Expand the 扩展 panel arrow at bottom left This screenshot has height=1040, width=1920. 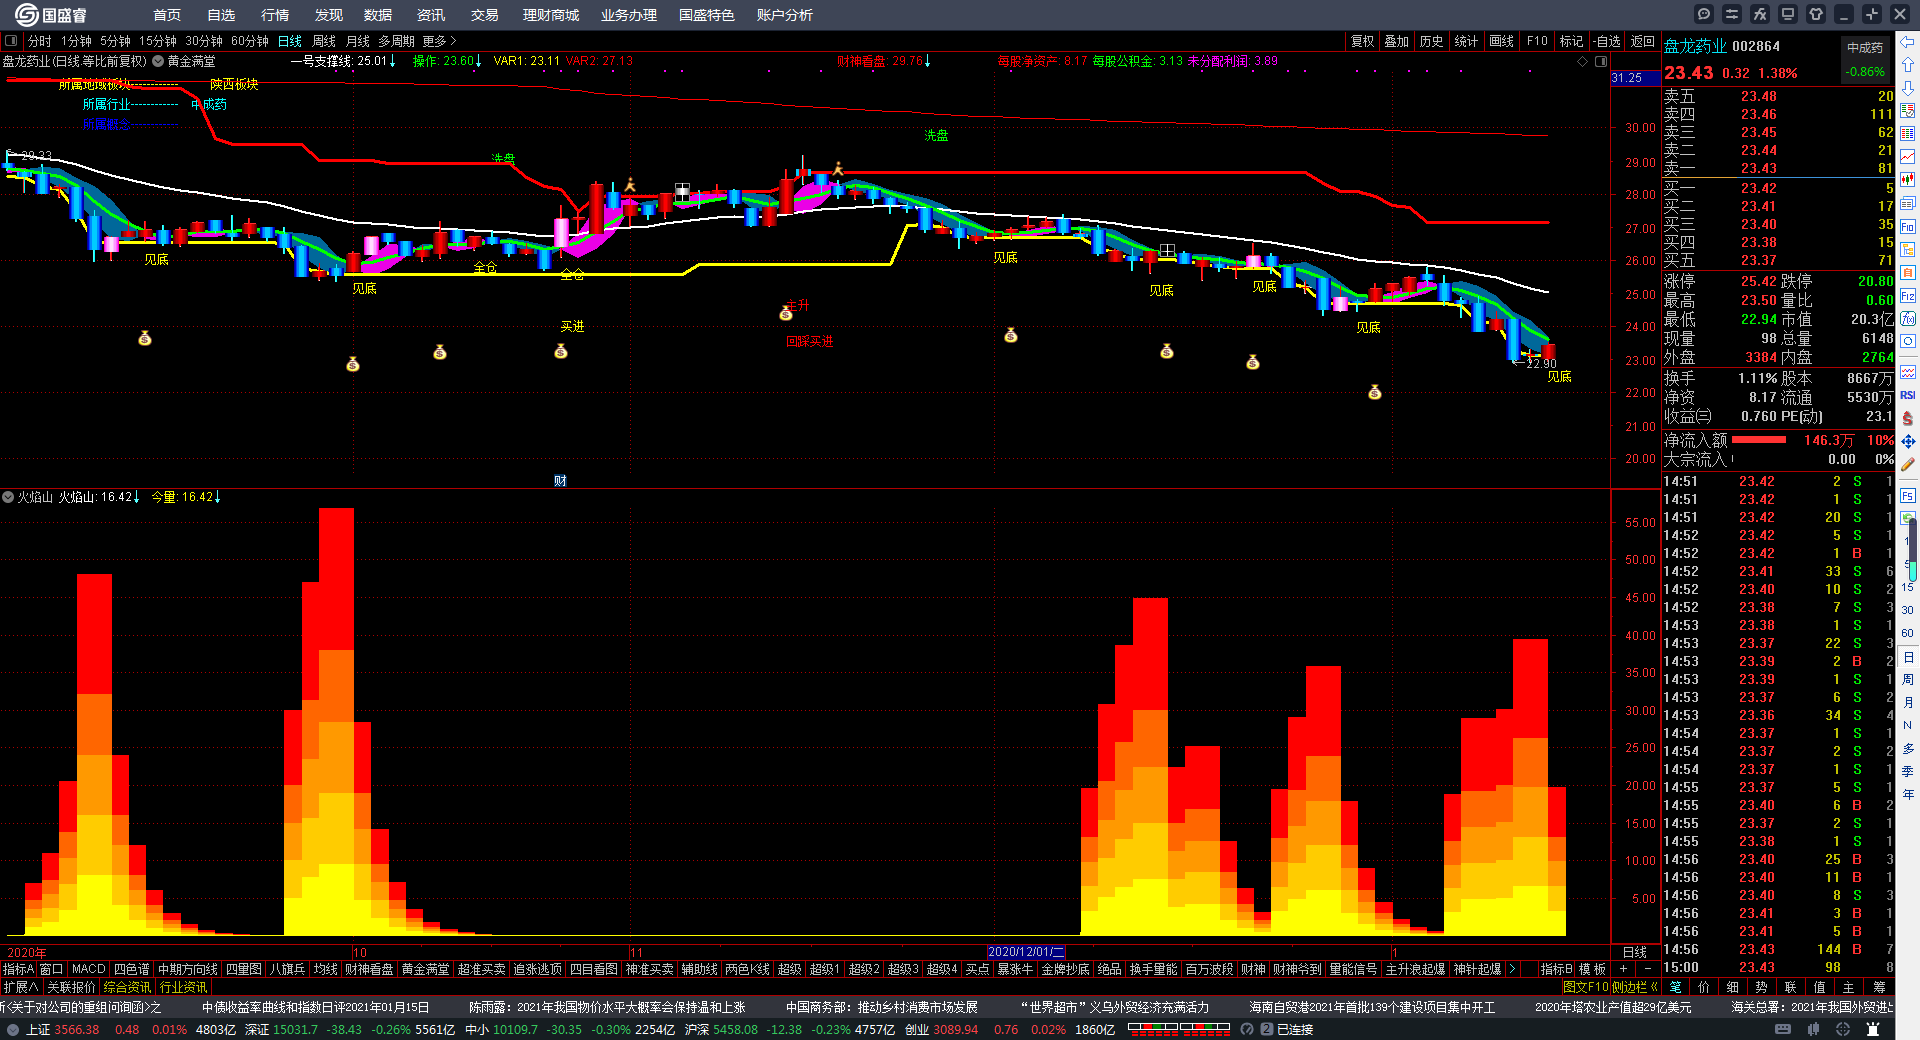point(21,987)
